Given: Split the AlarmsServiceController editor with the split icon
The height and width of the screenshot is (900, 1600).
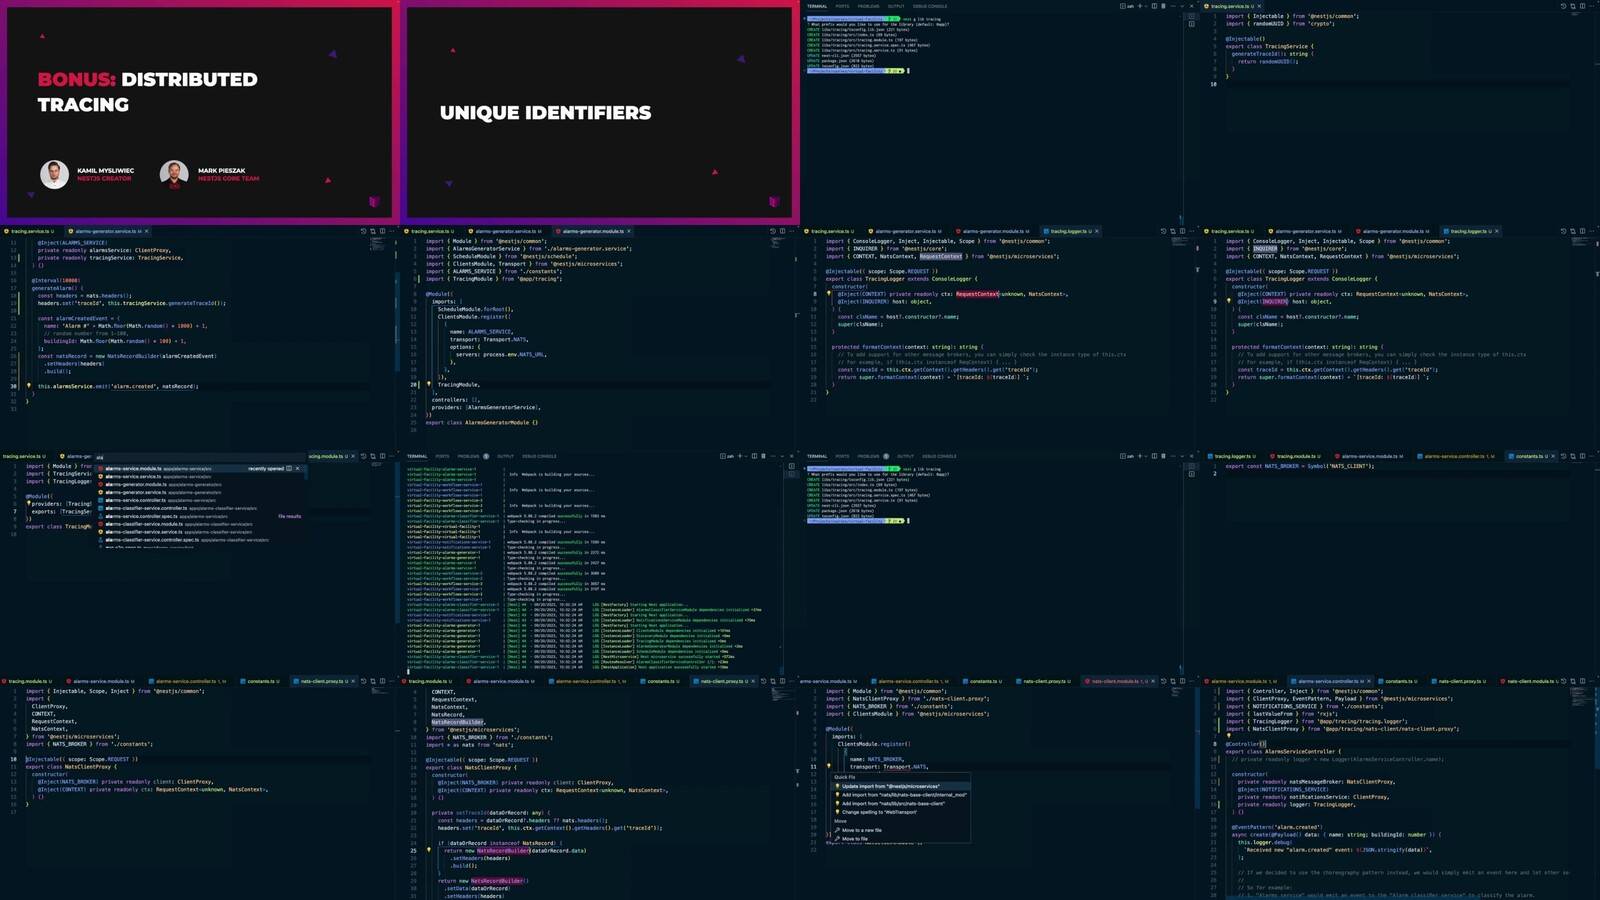Looking at the screenshot, I should (1582, 681).
